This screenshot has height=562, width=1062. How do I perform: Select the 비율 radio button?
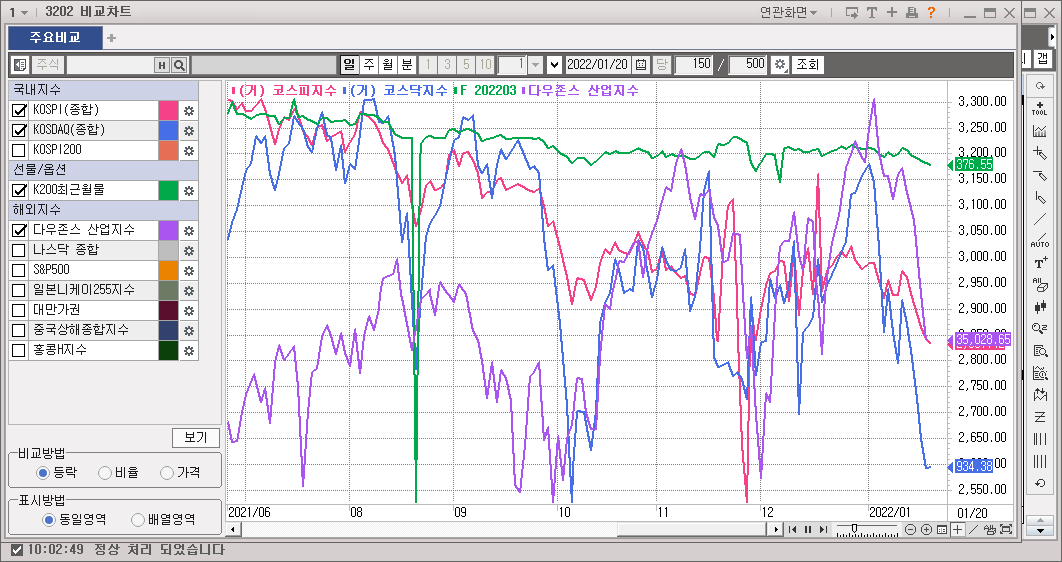coord(105,472)
